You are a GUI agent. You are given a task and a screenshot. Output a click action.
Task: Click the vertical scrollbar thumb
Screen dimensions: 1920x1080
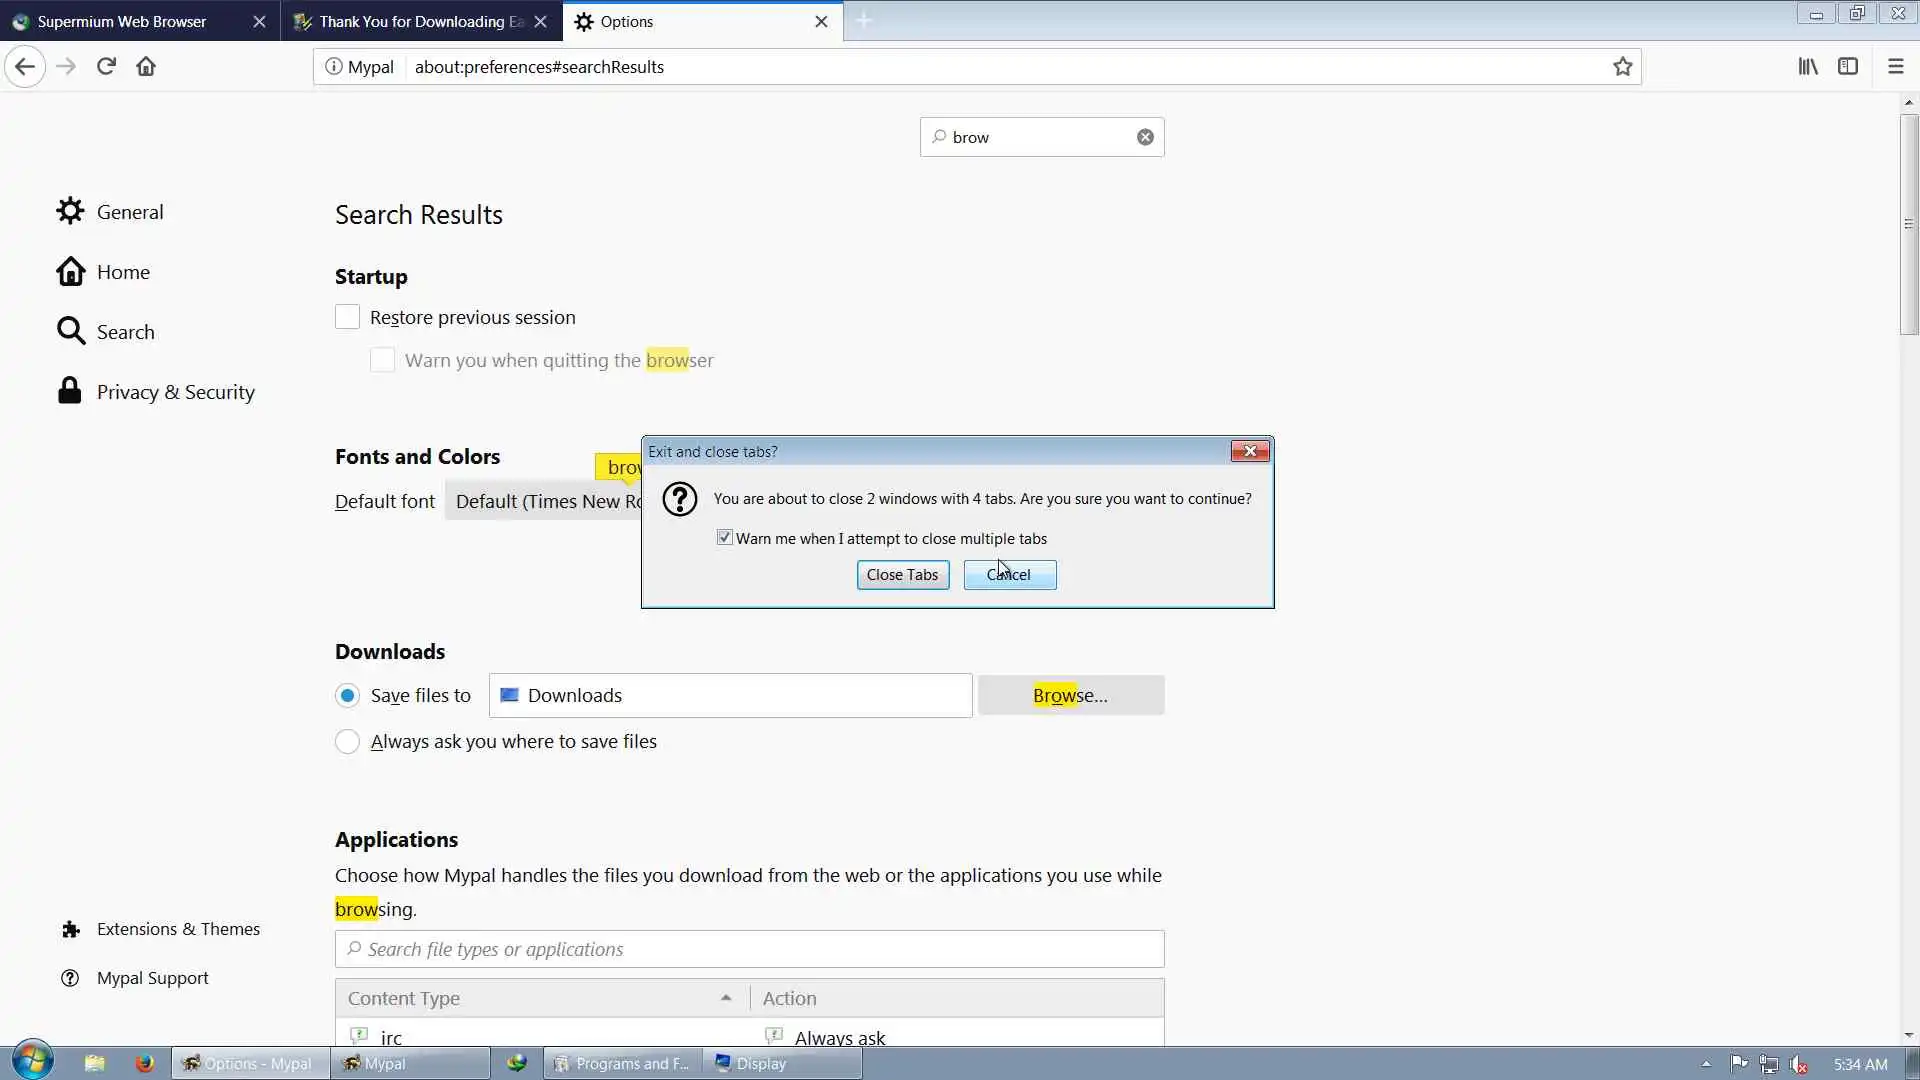(x=1908, y=225)
